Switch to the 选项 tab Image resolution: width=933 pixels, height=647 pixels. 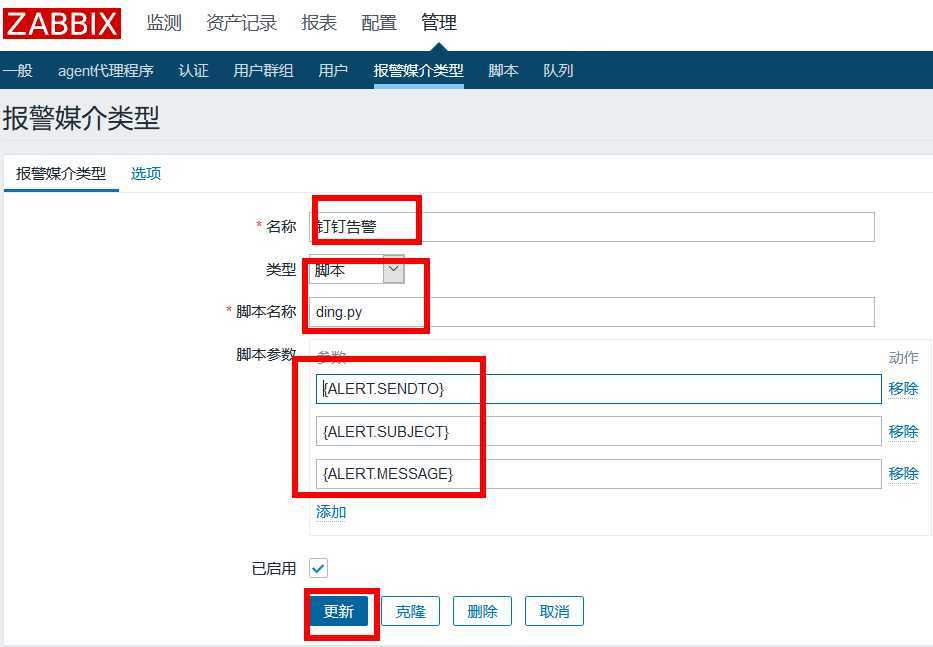145,173
